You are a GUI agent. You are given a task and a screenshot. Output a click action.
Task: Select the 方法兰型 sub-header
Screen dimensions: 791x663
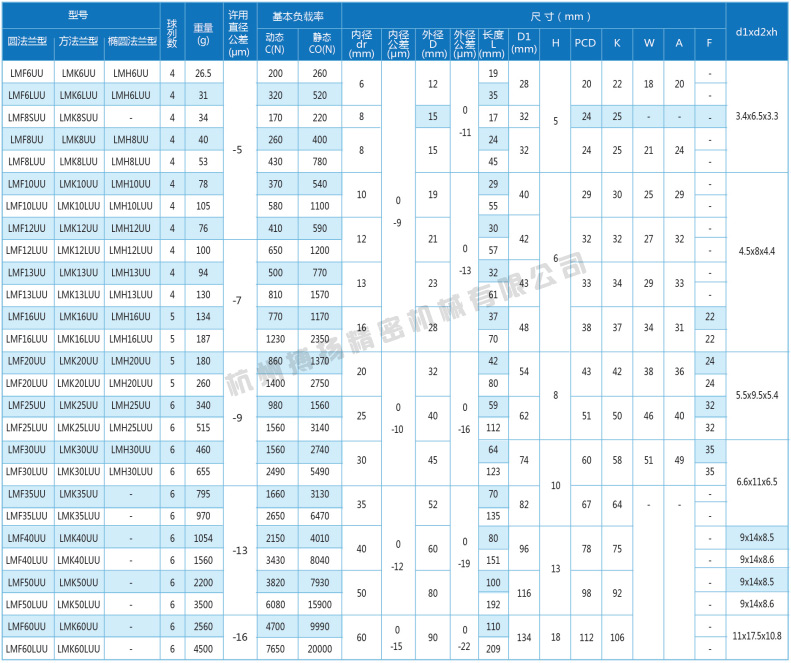pos(78,41)
